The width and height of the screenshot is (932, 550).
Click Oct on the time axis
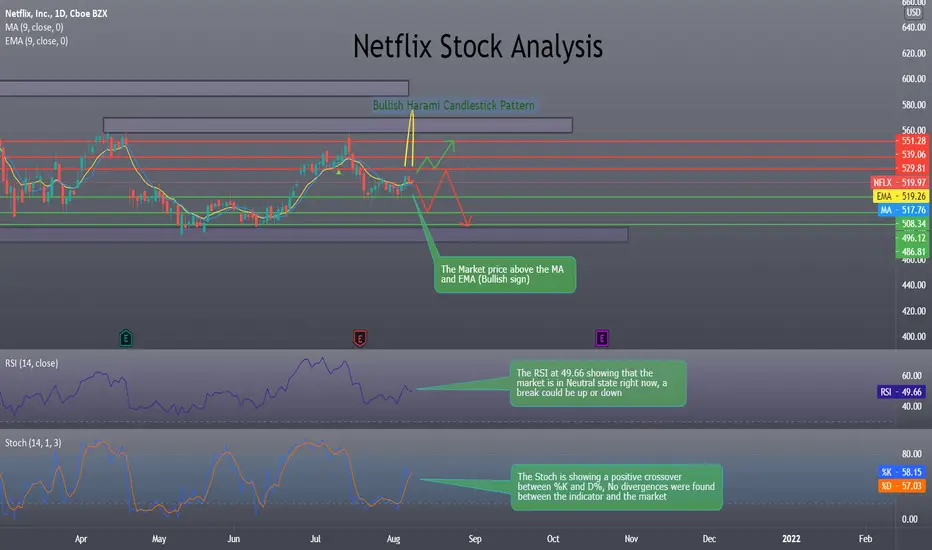tap(553, 539)
